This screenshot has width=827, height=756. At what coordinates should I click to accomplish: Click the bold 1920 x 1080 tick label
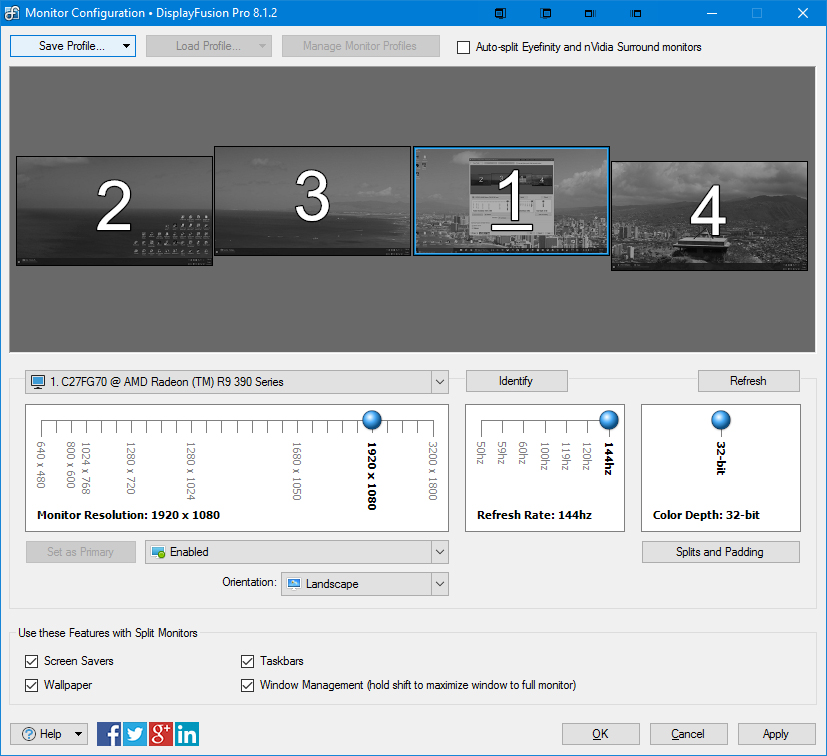pos(372,476)
